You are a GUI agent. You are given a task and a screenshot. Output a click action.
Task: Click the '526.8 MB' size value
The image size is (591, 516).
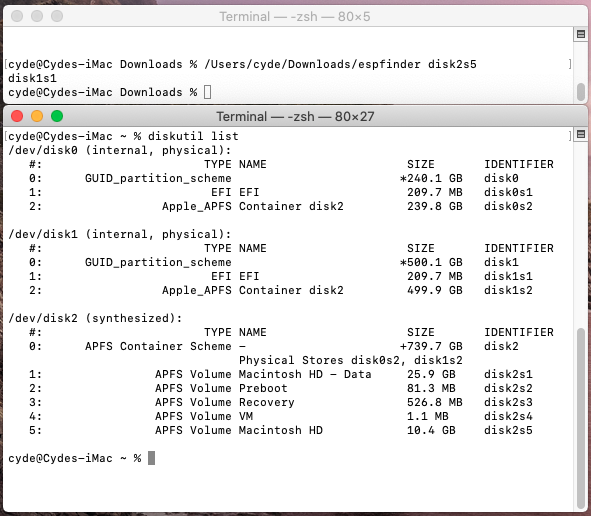[x=435, y=402]
